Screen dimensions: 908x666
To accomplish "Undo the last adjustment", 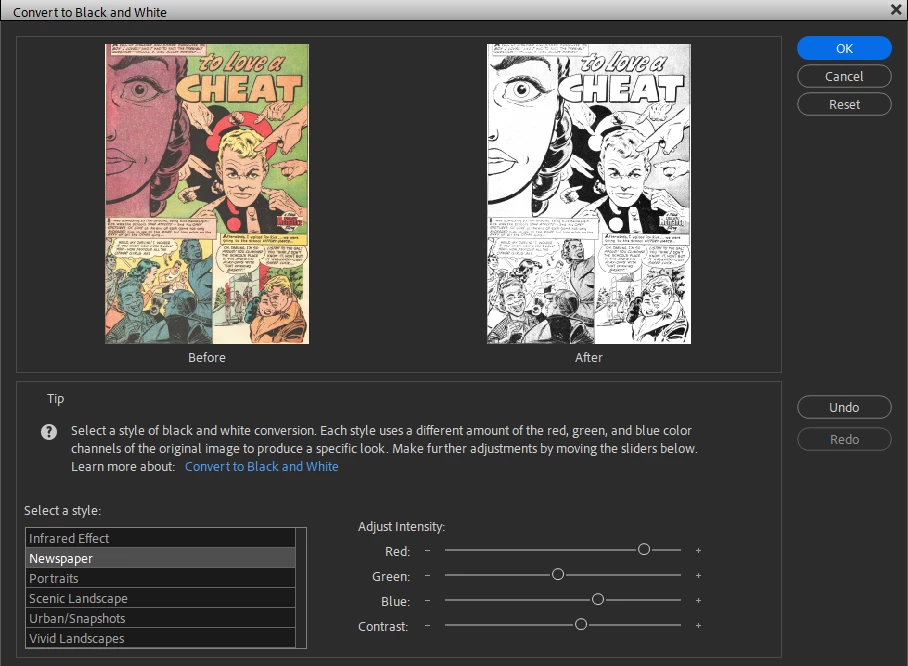I will click(x=844, y=407).
